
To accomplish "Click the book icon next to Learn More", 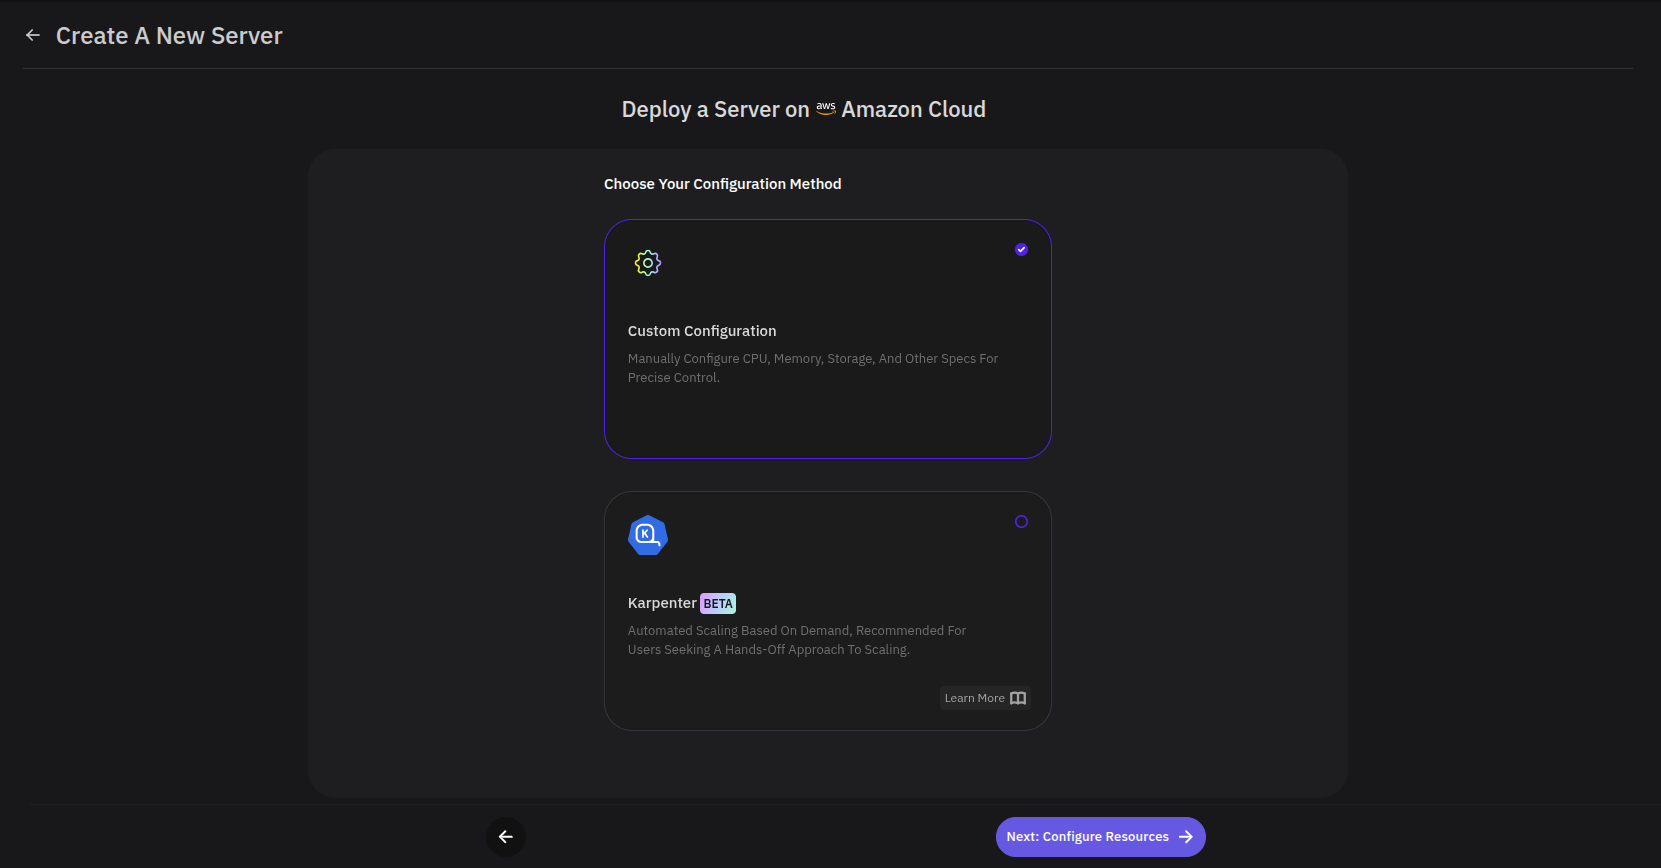I will point(1018,698).
